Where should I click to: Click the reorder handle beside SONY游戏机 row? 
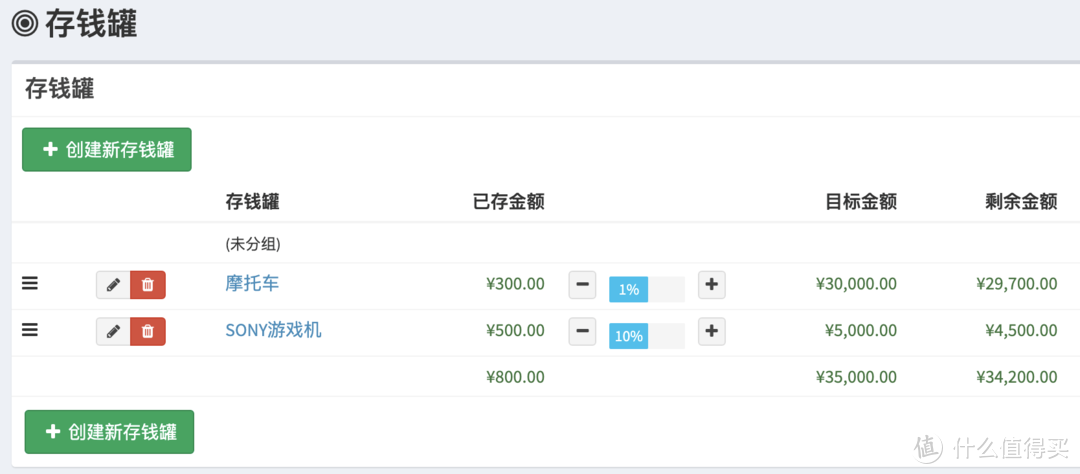click(x=30, y=330)
